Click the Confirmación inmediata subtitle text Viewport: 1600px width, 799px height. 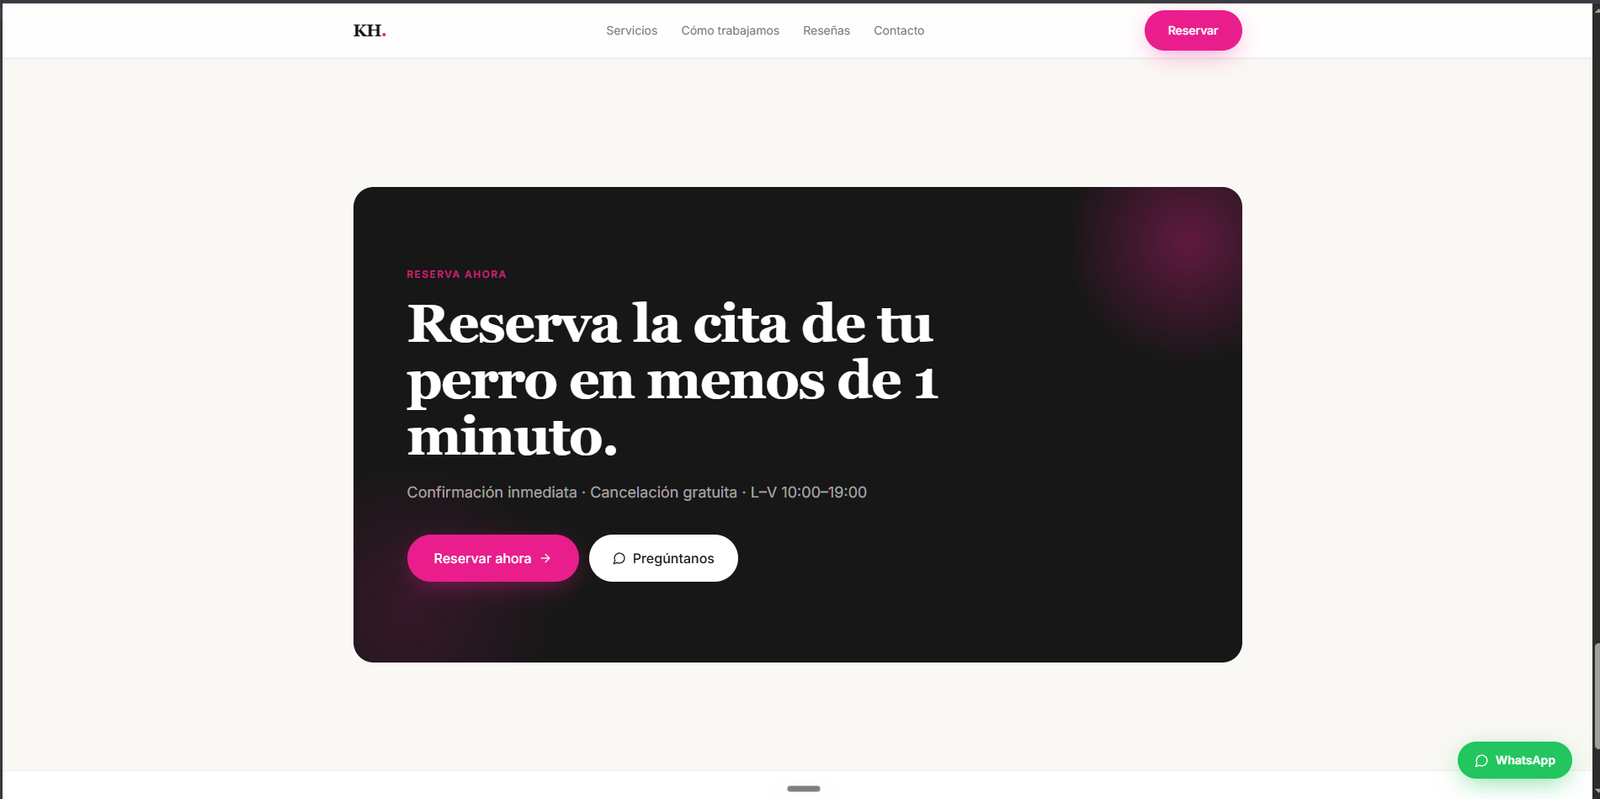637,492
